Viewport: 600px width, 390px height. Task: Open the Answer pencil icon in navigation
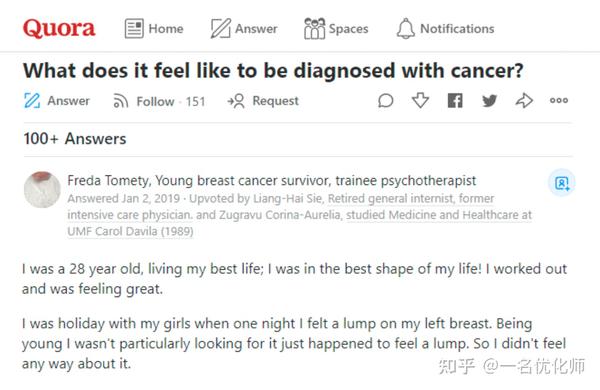pyautogui.click(x=221, y=28)
